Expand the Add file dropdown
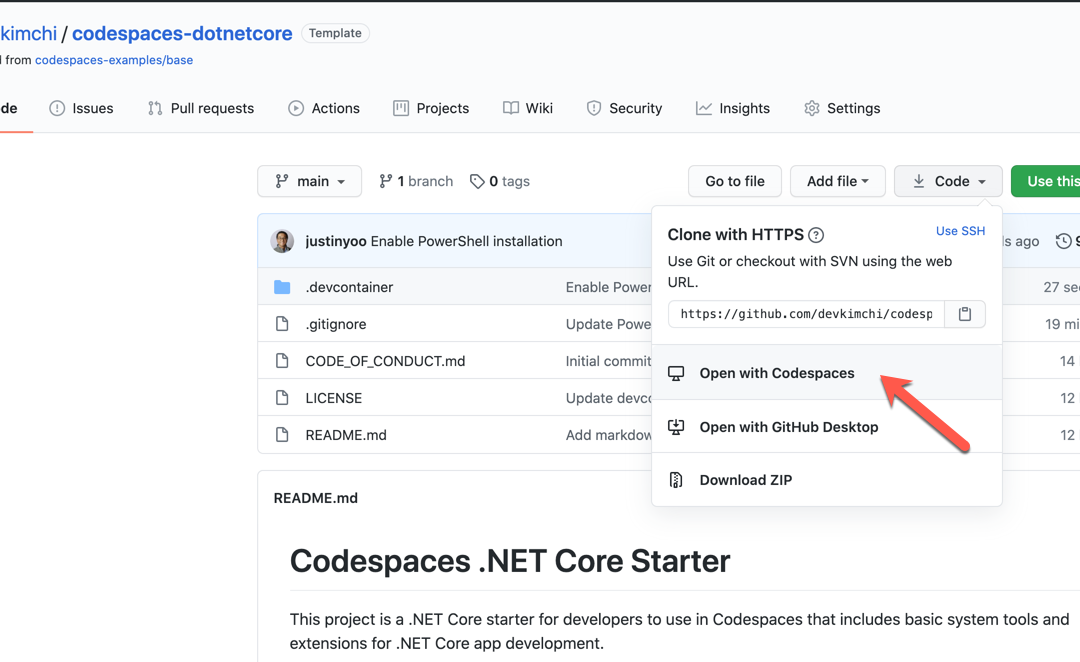Screen dimensions: 1080x662 (x=838, y=181)
